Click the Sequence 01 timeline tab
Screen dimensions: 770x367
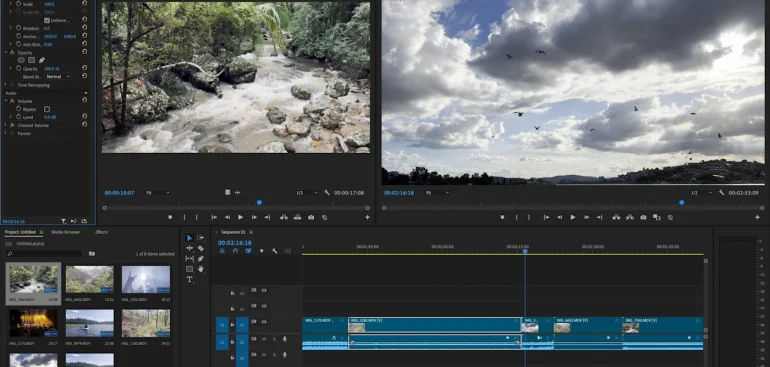233,232
